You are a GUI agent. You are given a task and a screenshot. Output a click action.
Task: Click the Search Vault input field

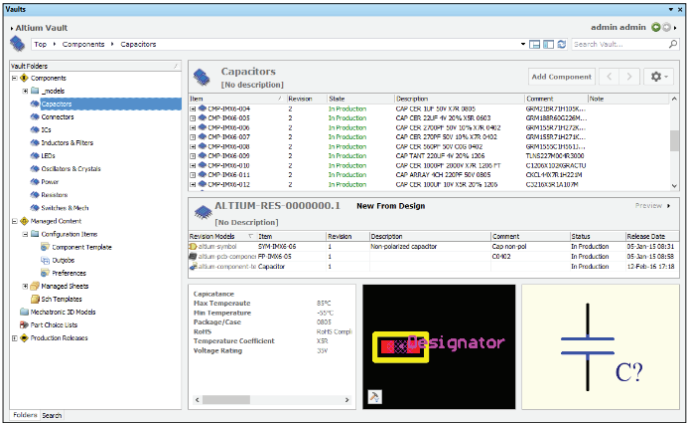[620, 44]
